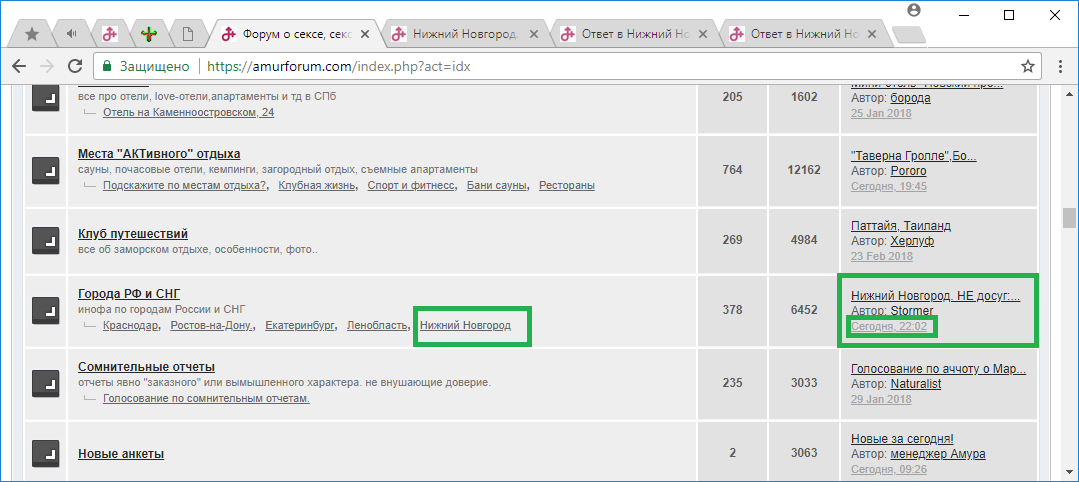Open the Сомнительные отчеты forum
This screenshot has width=1079, height=482.
pos(146,367)
